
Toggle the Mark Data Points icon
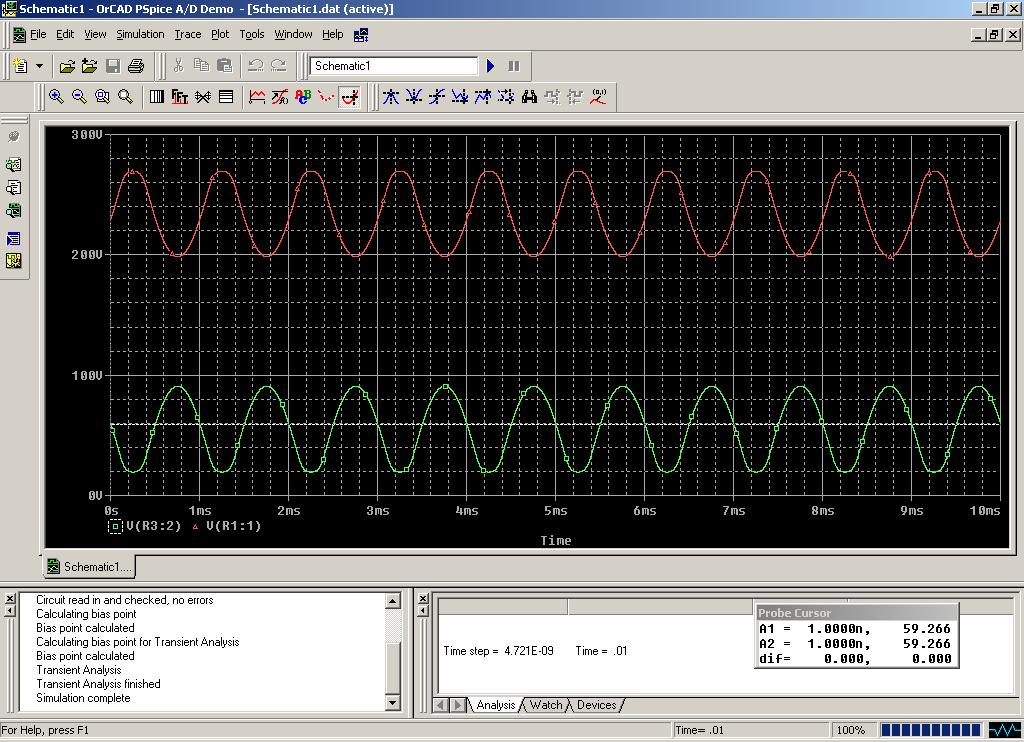click(326, 97)
